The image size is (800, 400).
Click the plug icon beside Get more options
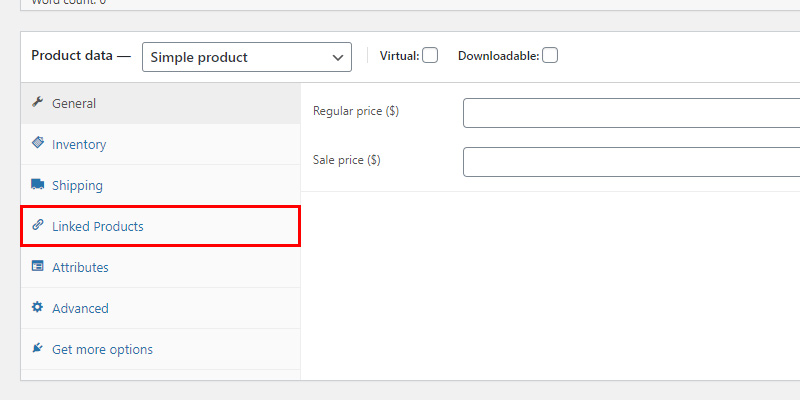[x=37, y=348]
